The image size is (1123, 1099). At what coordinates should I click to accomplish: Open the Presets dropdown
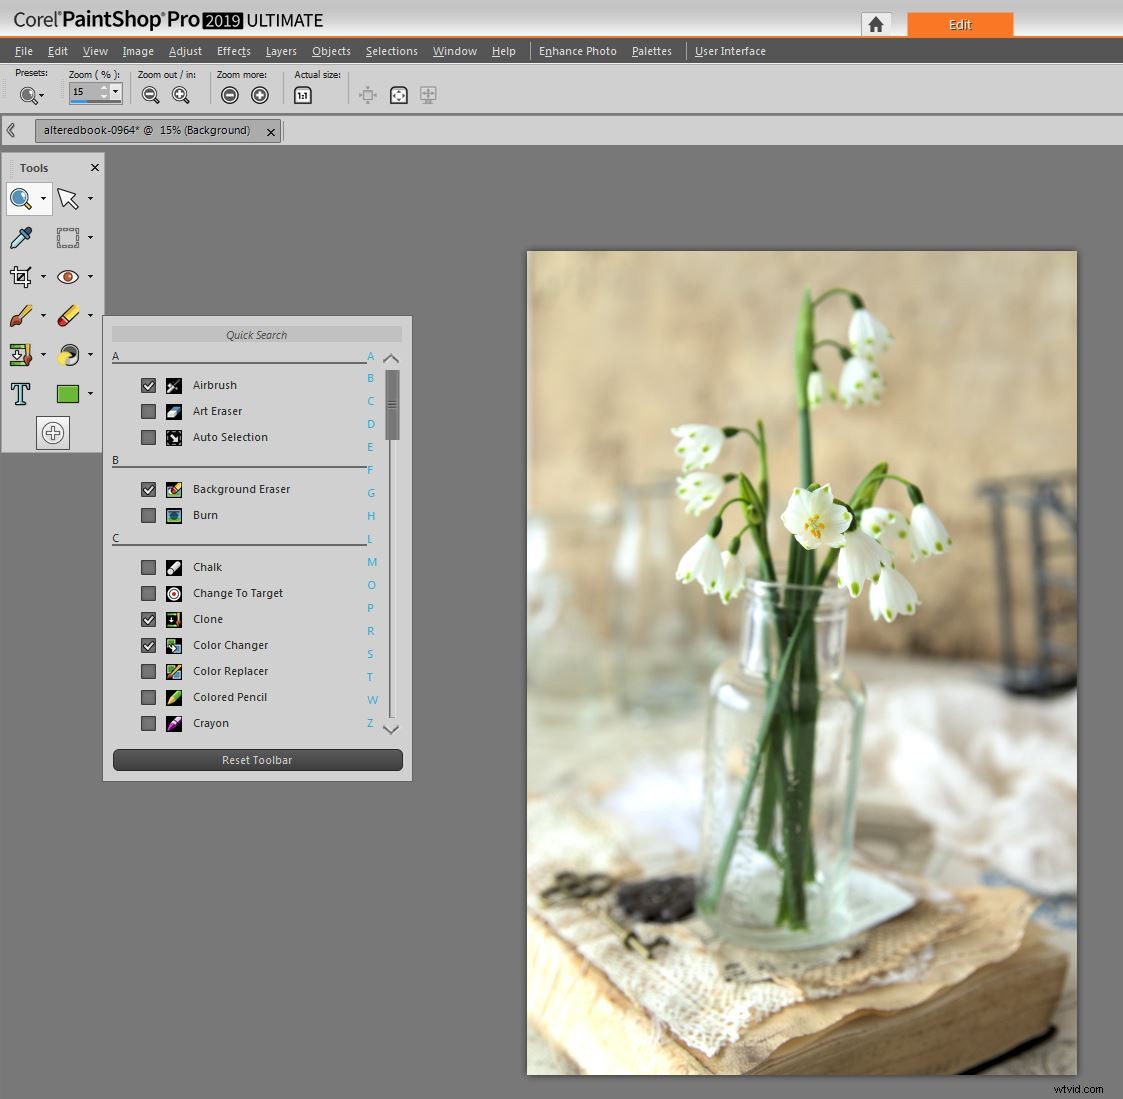tap(41, 95)
